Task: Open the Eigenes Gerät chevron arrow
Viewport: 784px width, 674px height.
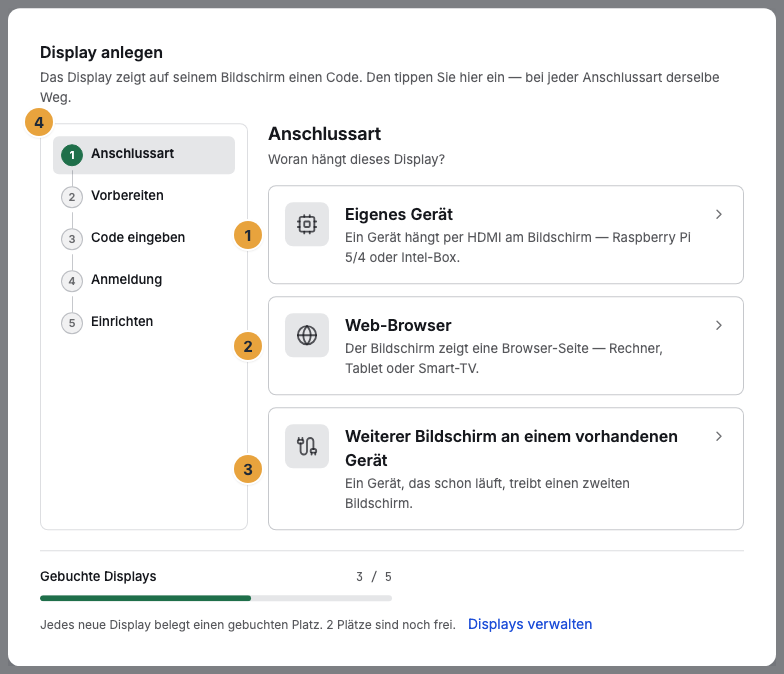Action: (x=718, y=214)
